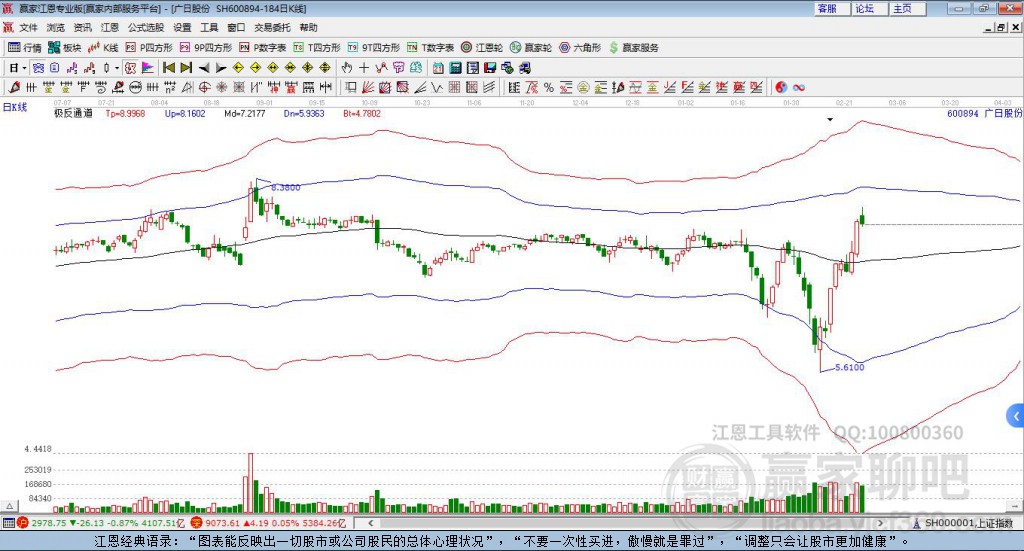
Task: Open the 帮助 menu
Action: (x=308, y=27)
